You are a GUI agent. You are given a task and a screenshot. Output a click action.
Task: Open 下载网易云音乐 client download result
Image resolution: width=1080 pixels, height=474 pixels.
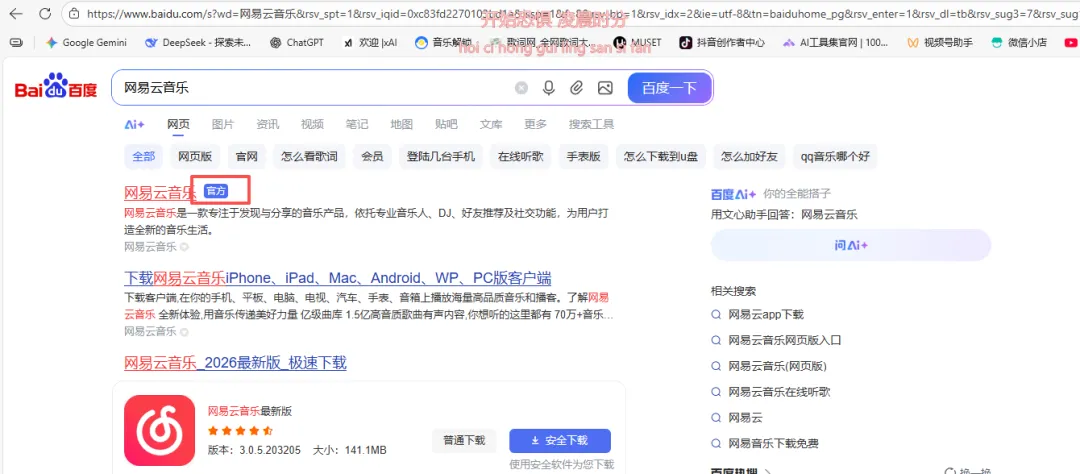click(338, 278)
